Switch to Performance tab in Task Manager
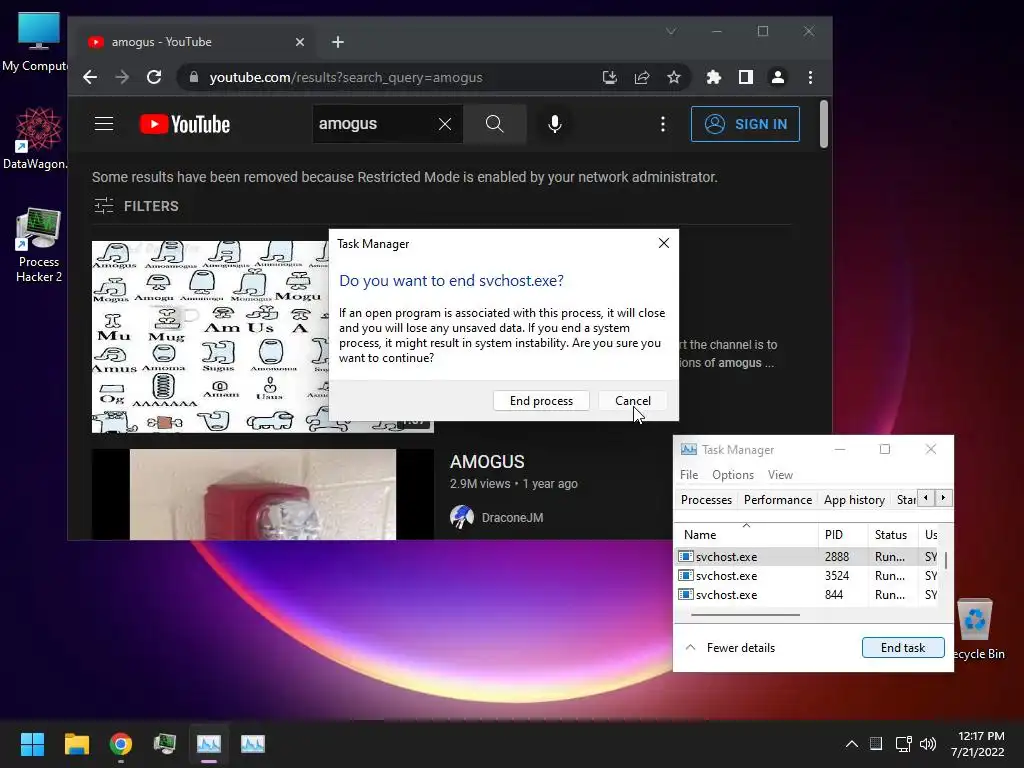Image resolution: width=1024 pixels, height=768 pixels. click(778, 500)
